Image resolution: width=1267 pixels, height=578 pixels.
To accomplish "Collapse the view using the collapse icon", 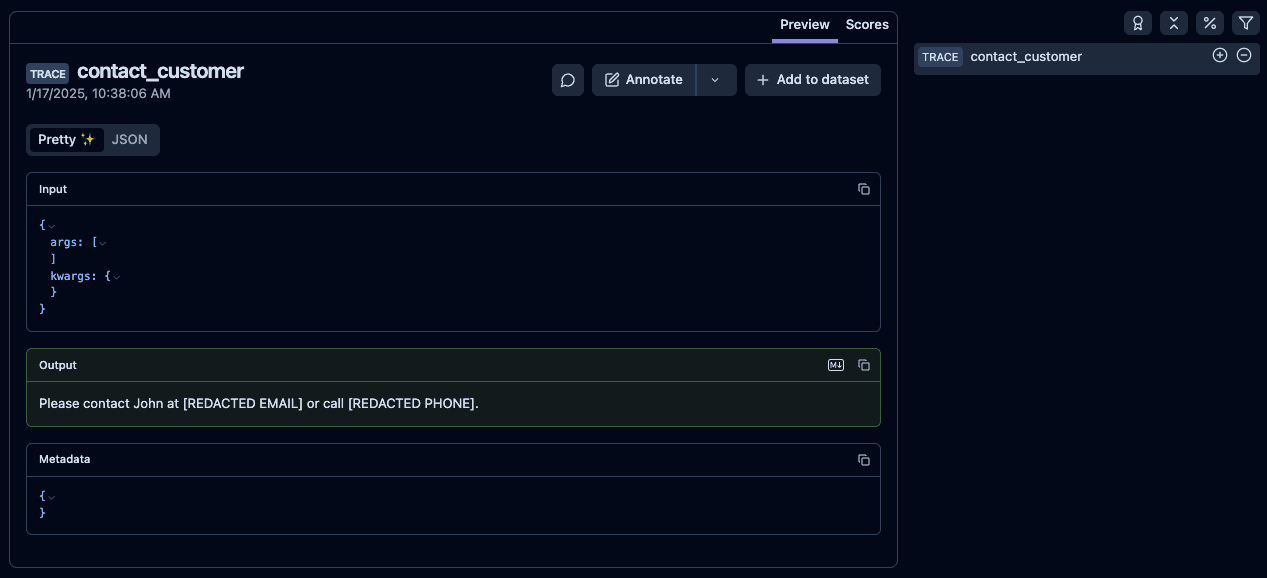I will (1174, 23).
